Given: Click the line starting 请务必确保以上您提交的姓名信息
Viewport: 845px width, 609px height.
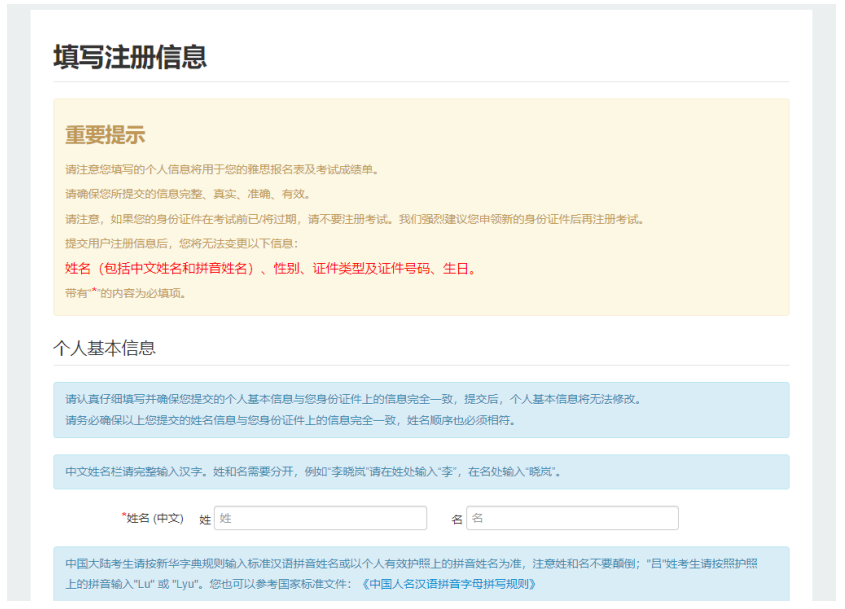Looking at the screenshot, I should point(290,420).
